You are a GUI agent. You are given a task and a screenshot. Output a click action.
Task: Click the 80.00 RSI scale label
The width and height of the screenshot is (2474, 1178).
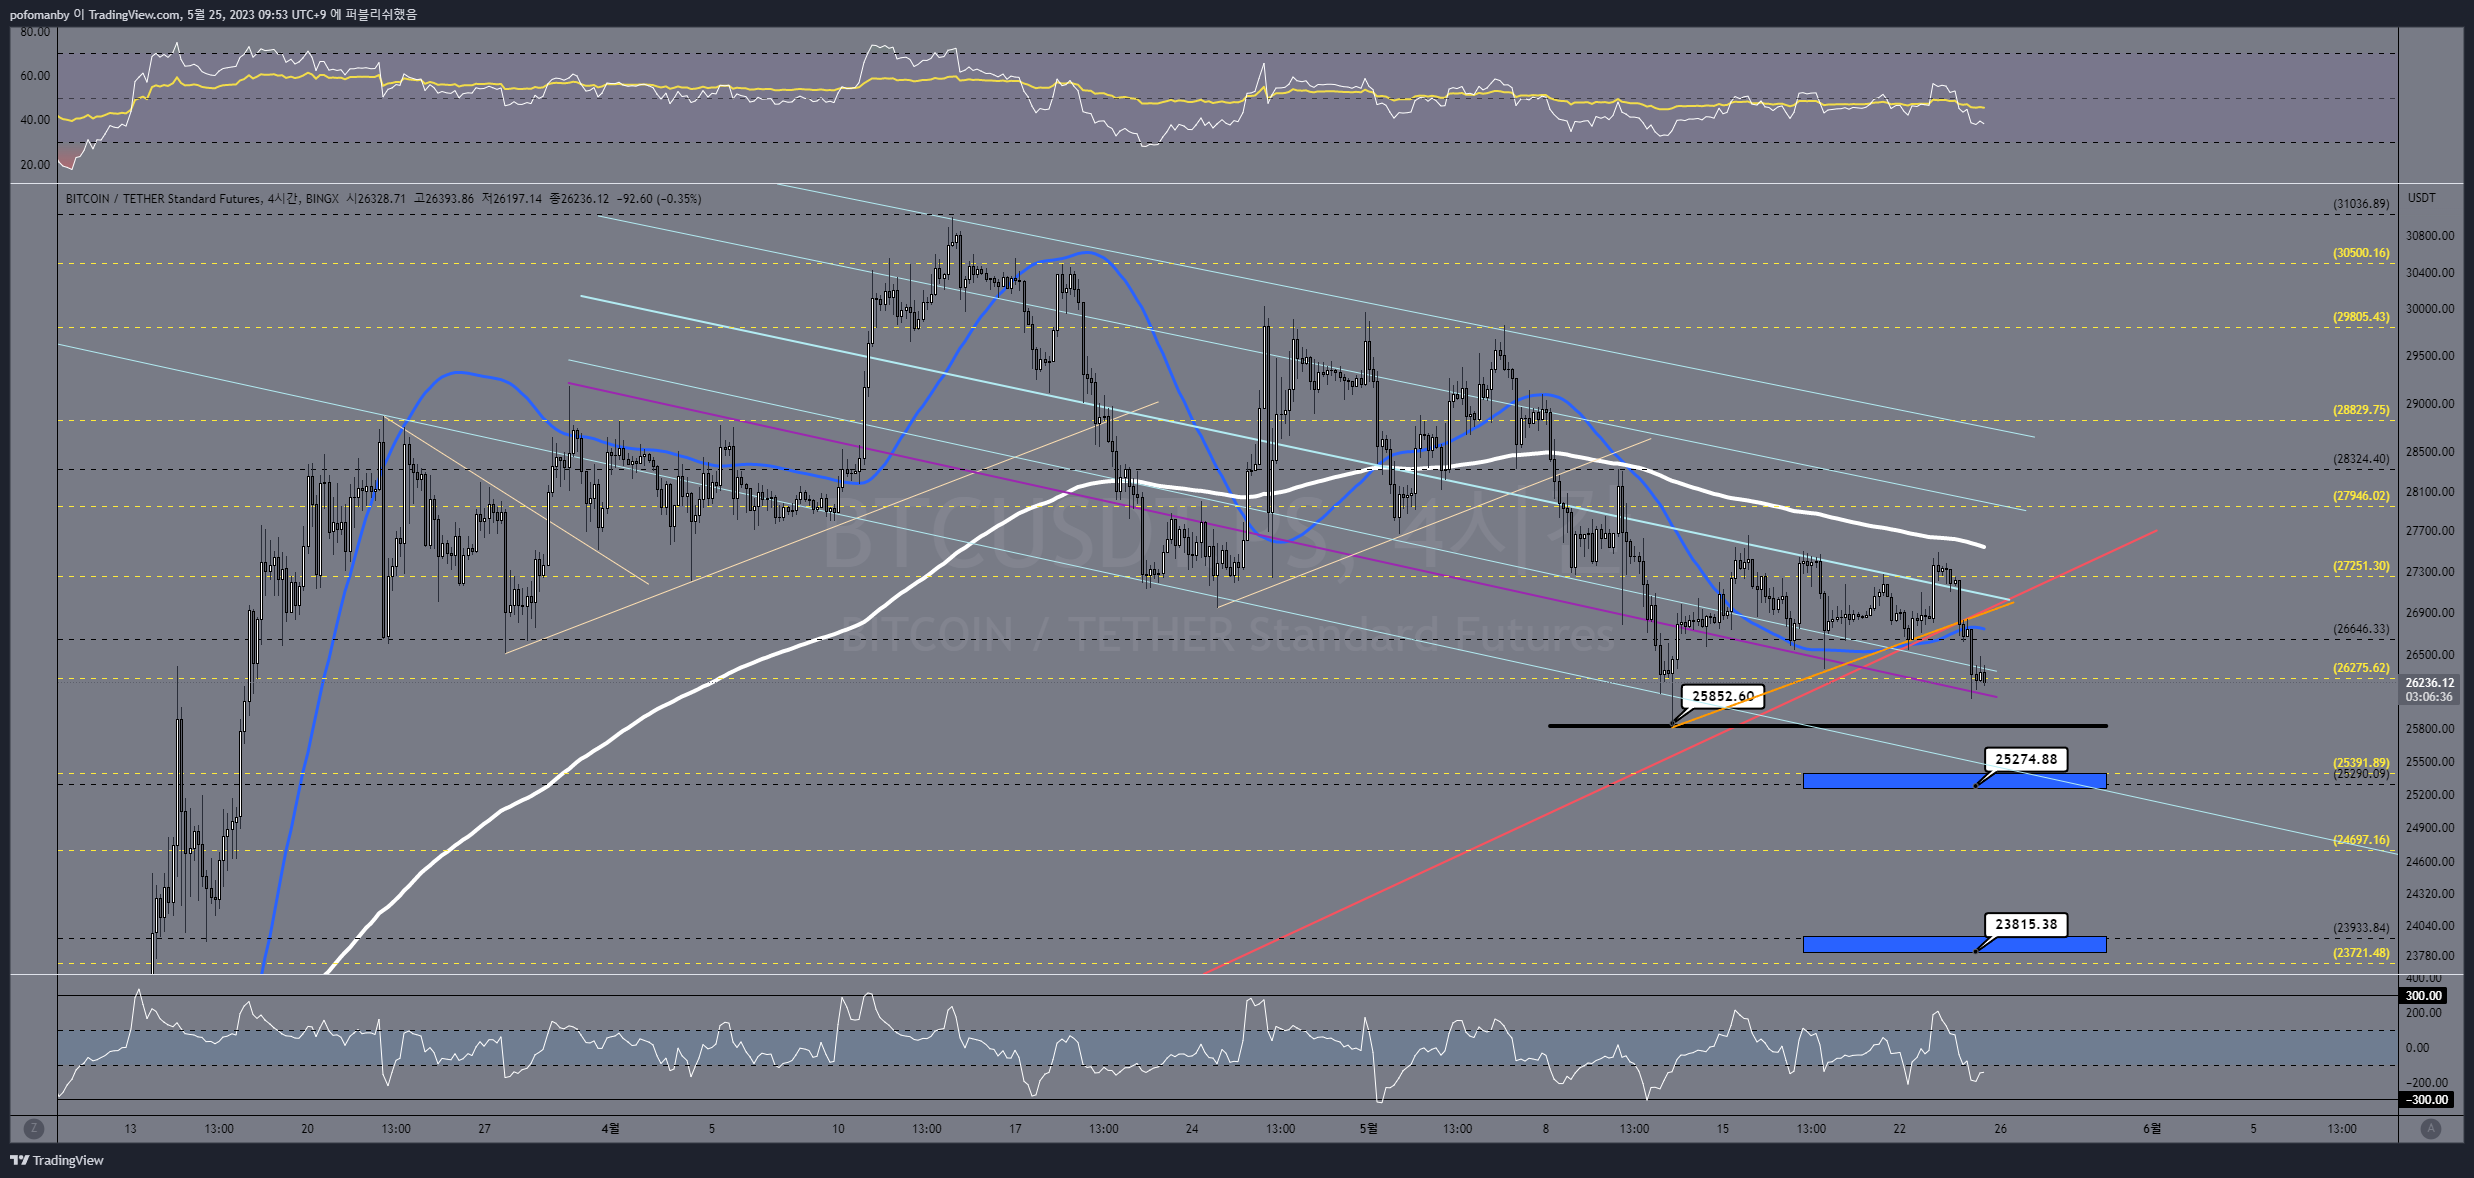35,32
